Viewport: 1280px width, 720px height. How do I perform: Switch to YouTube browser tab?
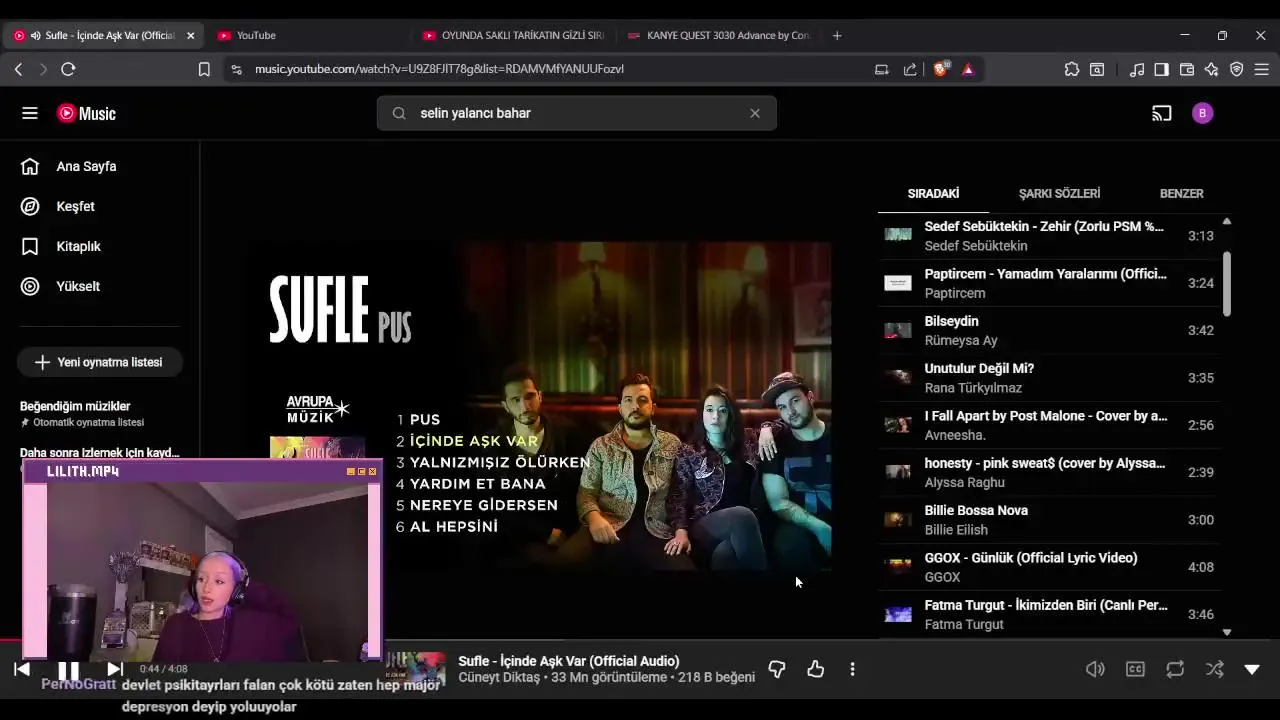click(x=309, y=35)
